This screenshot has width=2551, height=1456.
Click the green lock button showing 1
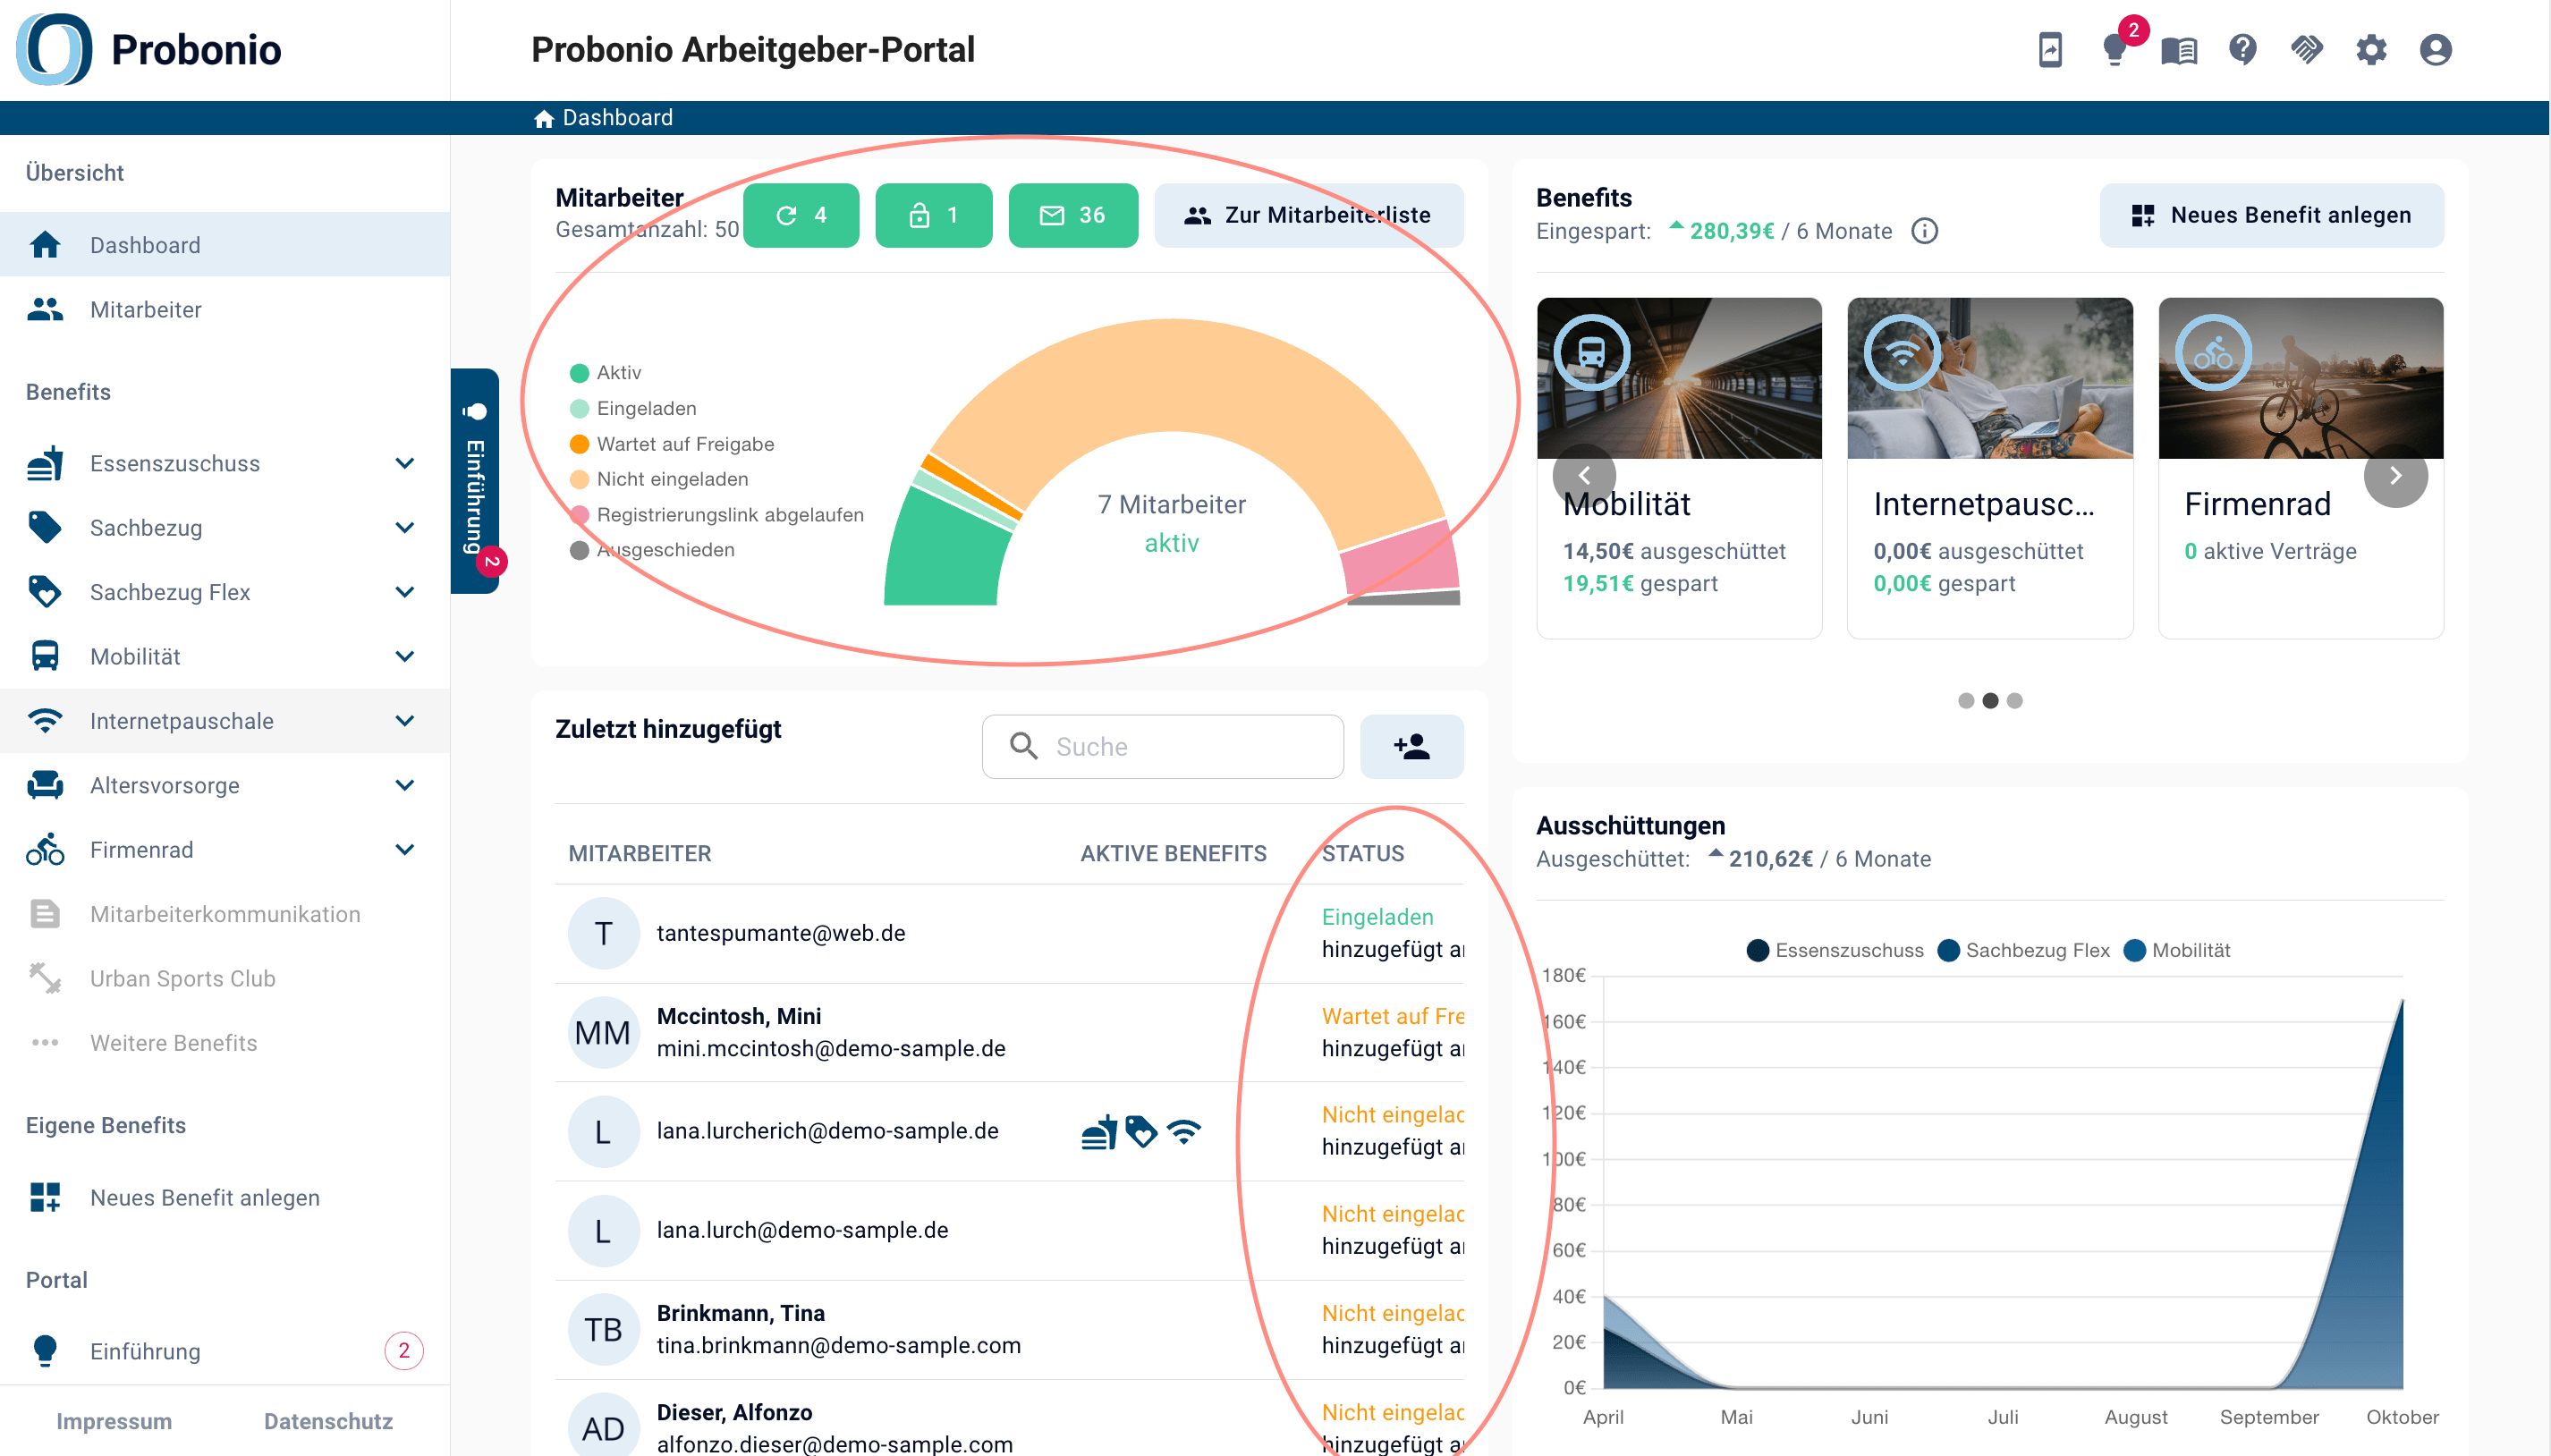point(933,215)
